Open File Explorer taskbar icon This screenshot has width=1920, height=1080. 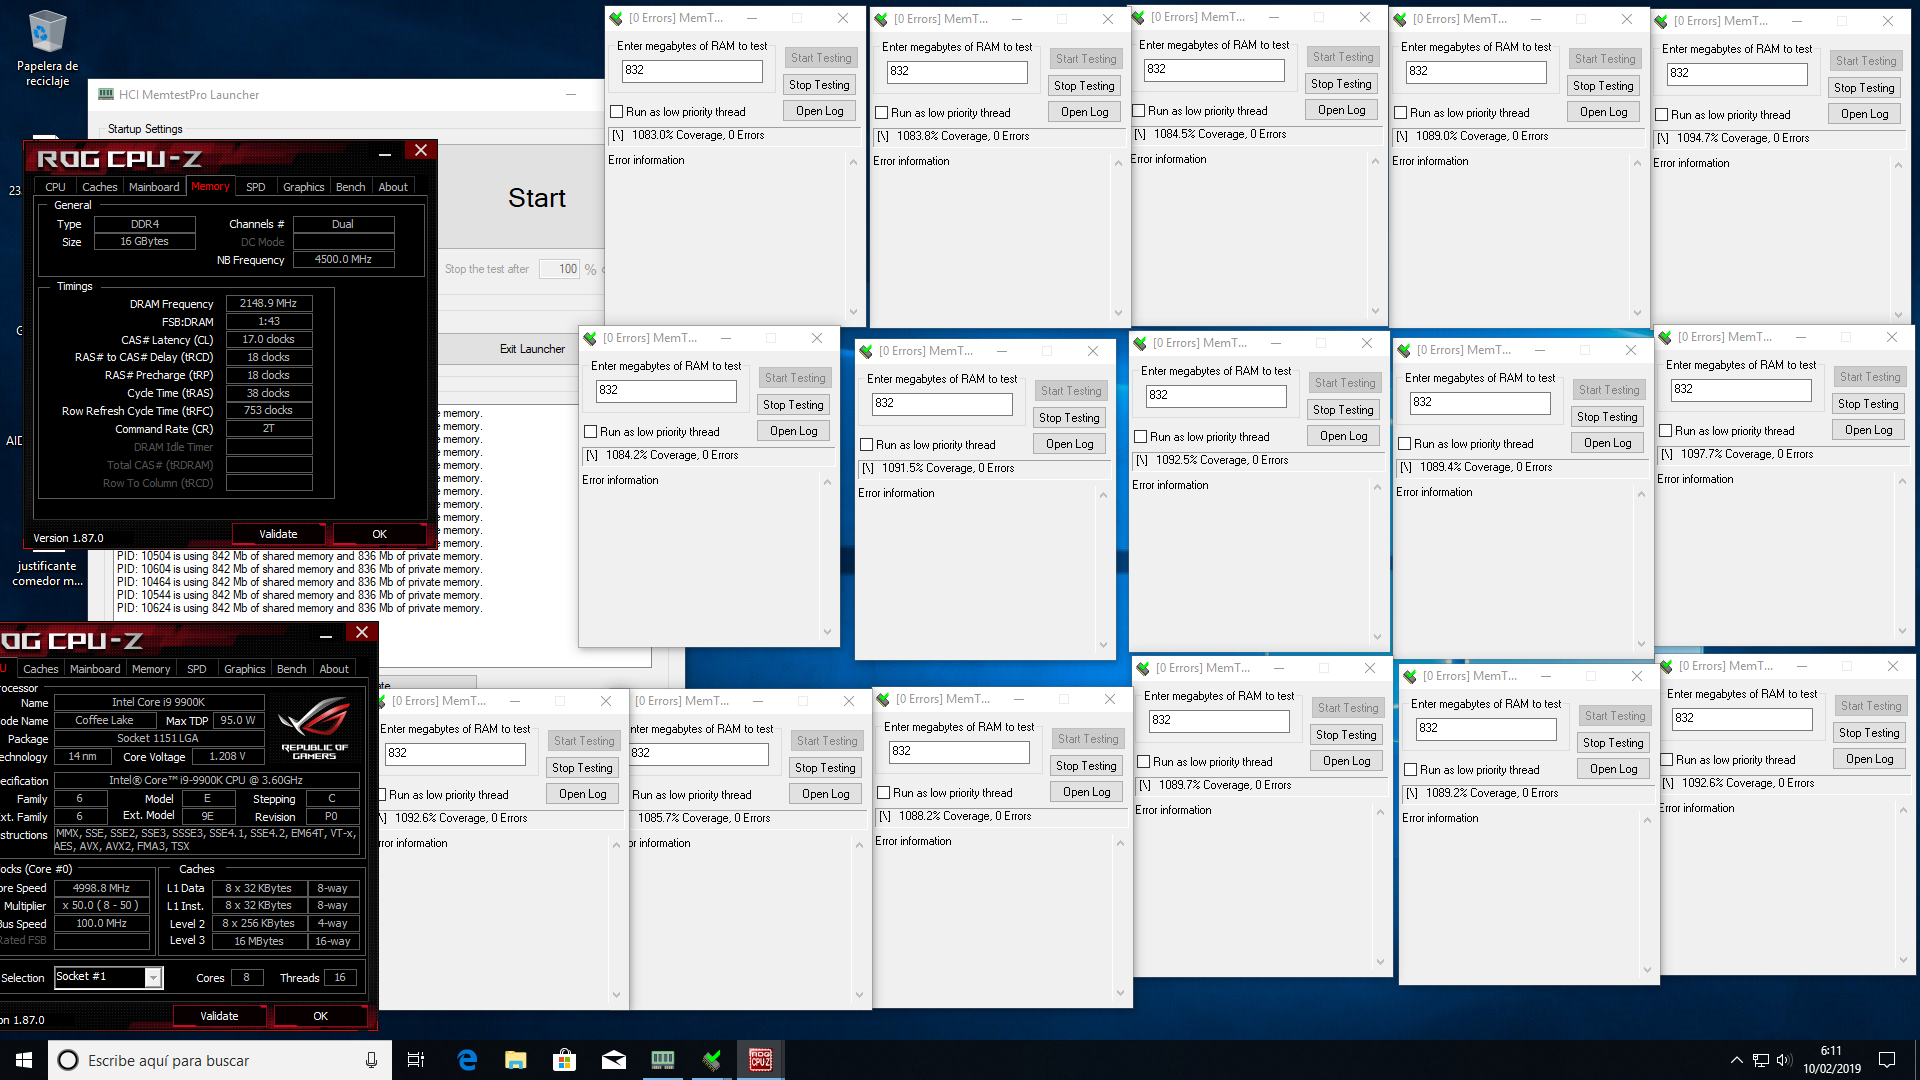[x=516, y=1060]
